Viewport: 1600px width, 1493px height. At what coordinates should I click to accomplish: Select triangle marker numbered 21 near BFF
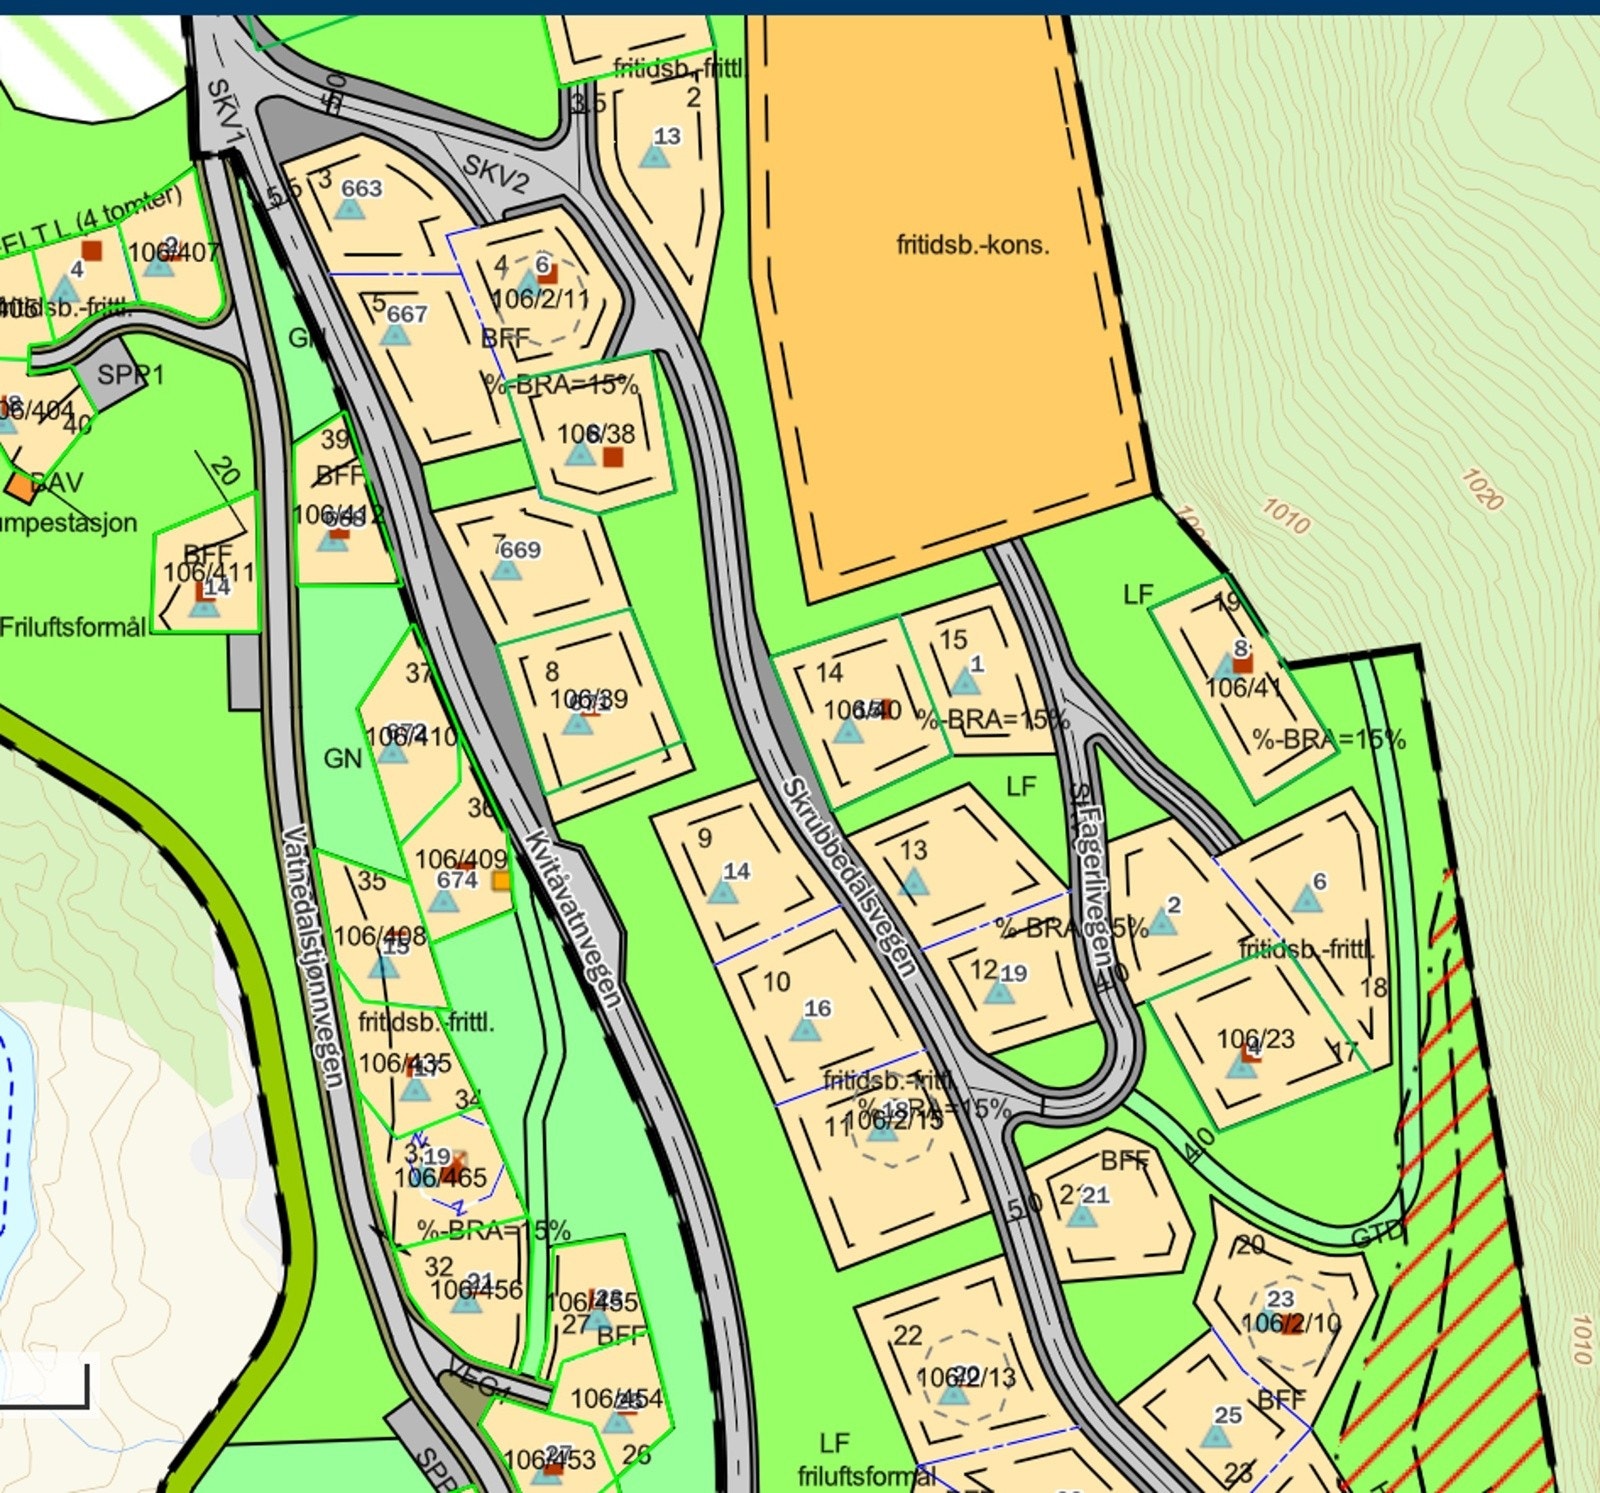pyautogui.click(x=1080, y=1214)
